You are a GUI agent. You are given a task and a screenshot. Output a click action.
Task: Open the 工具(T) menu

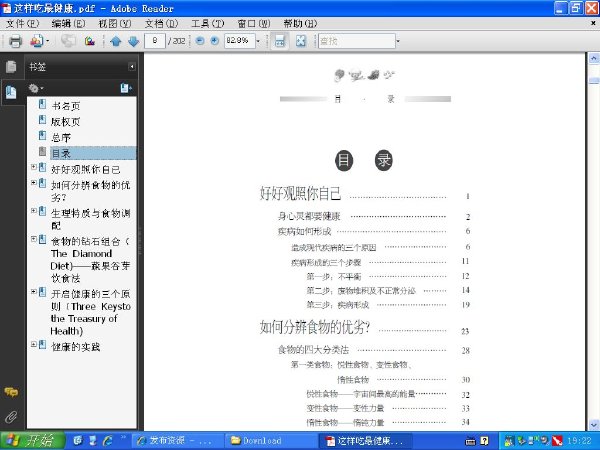(207, 24)
